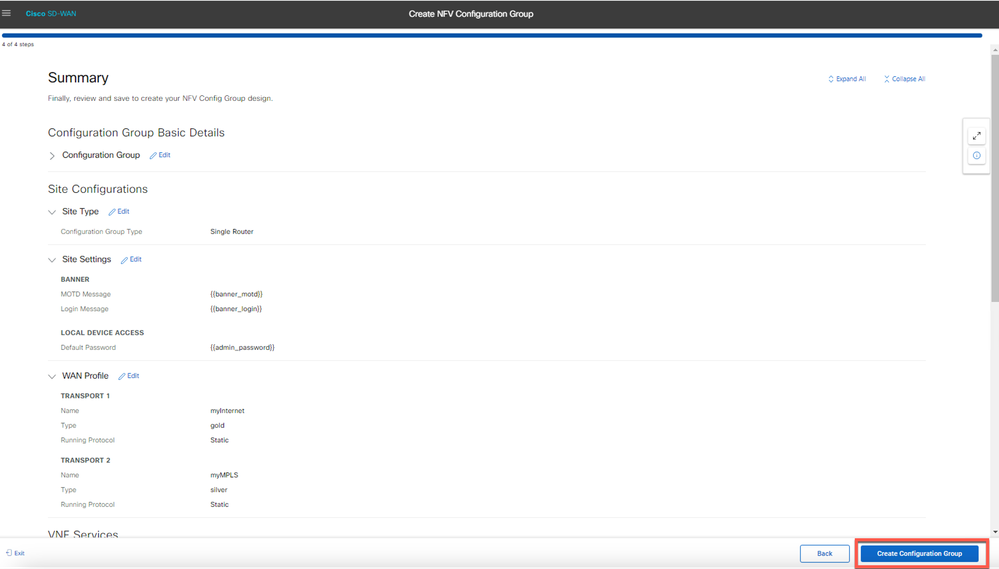Click the Exit link
The width and height of the screenshot is (999, 569).
point(15,553)
